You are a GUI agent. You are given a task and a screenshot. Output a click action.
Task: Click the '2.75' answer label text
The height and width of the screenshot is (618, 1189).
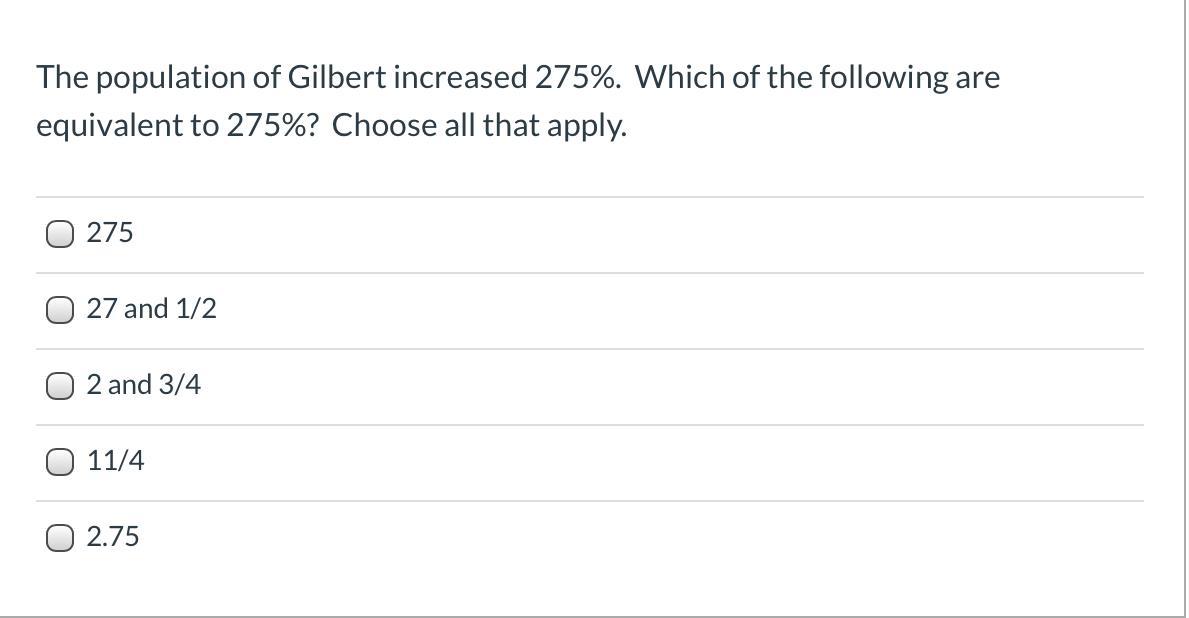click(x=113, y=536)
